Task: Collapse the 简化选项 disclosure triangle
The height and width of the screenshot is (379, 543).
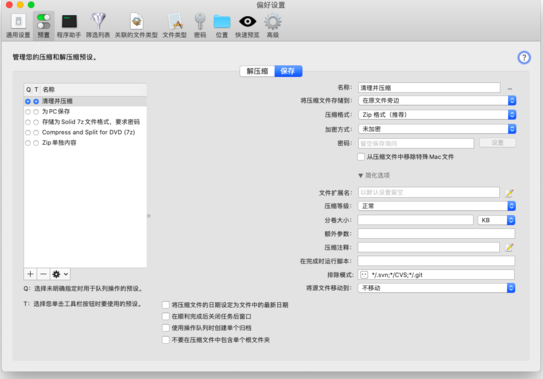Action: tap(360, 176)
